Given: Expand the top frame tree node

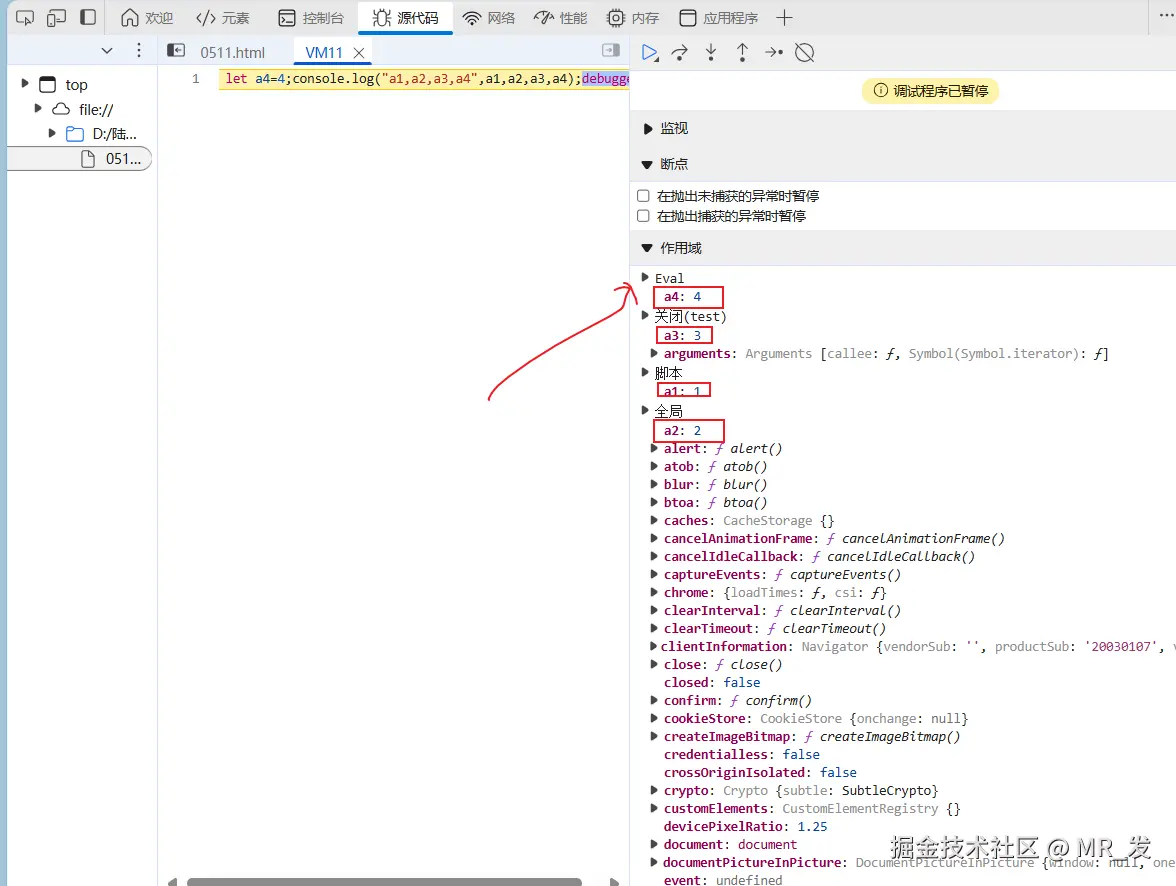Looking at the screenshot, I should click(25, 84).
